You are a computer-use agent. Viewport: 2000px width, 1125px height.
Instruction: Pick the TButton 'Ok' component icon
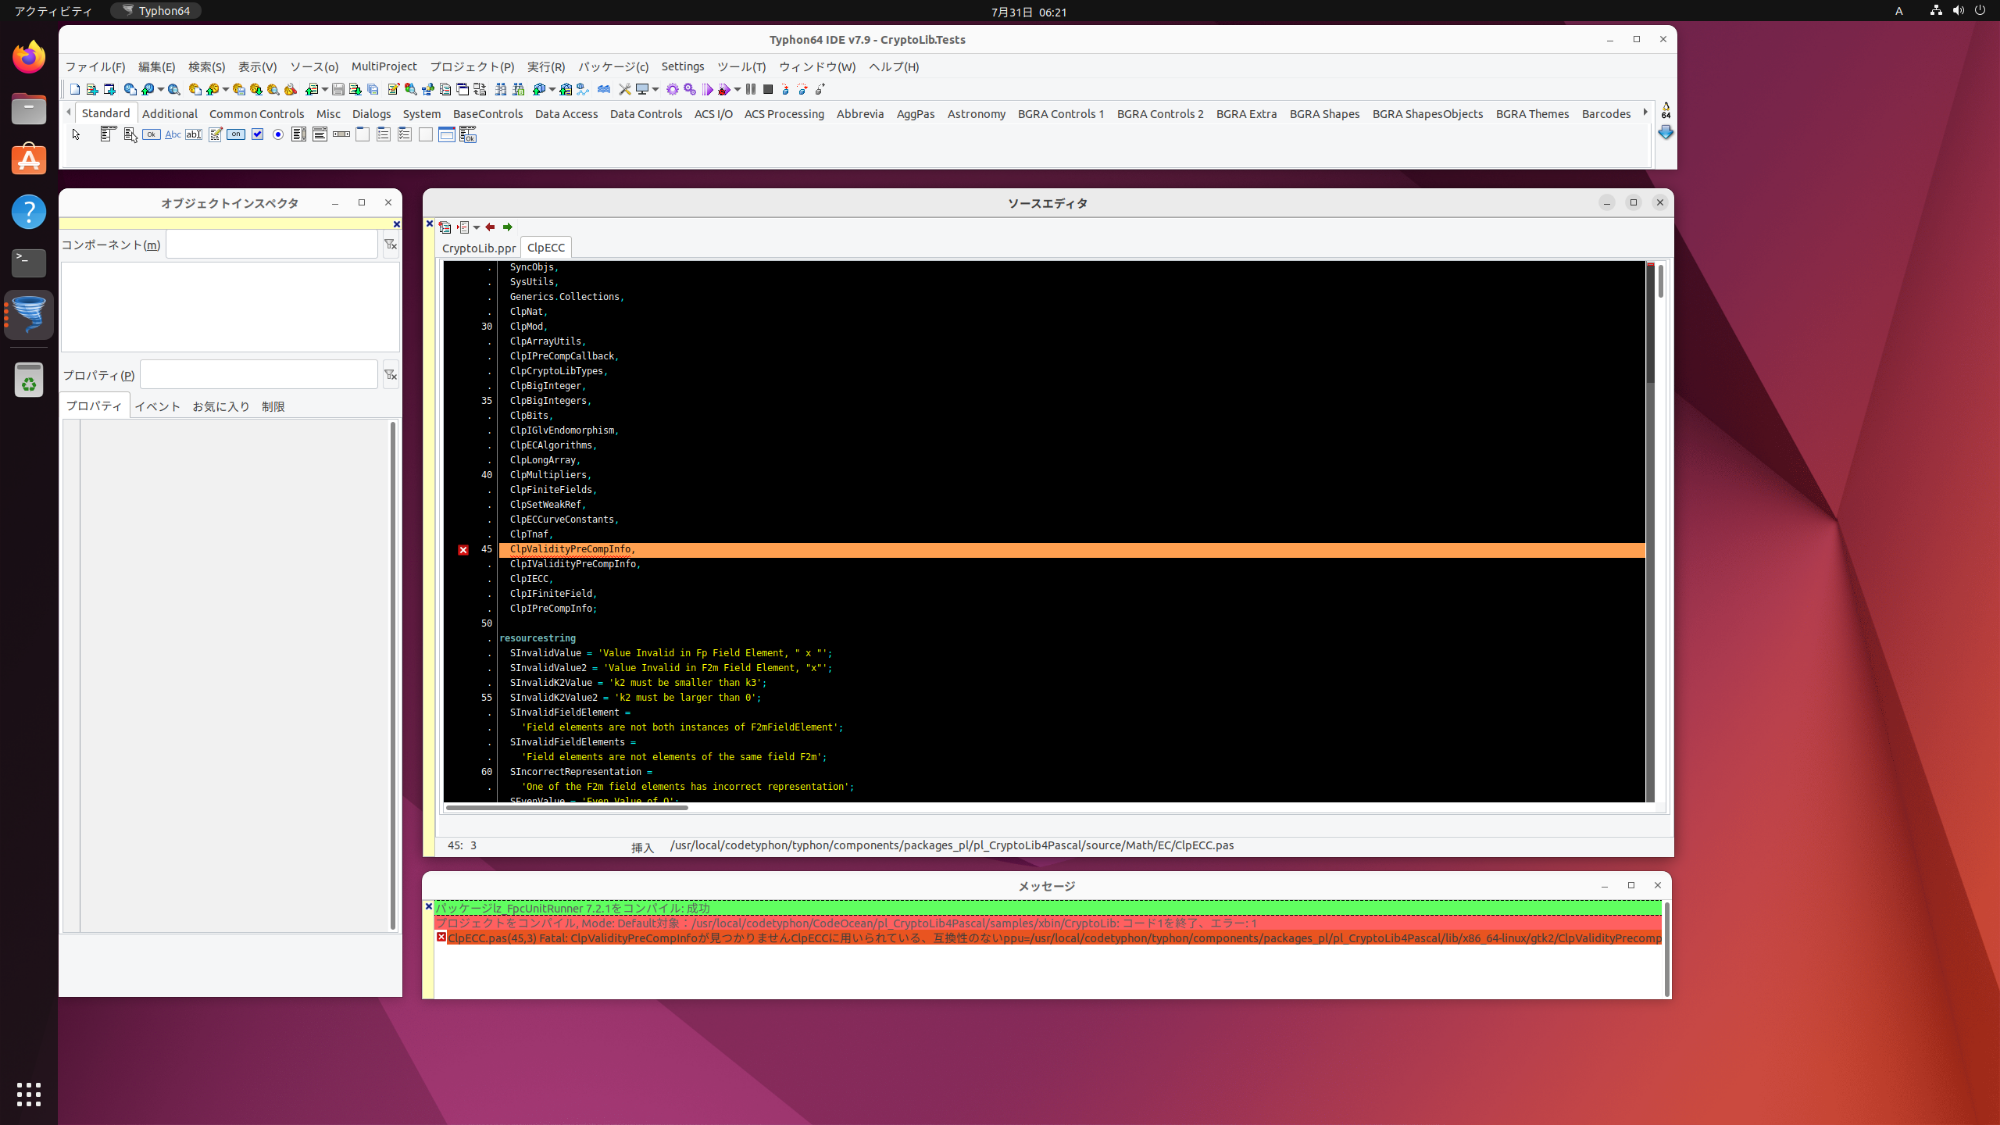151,134
